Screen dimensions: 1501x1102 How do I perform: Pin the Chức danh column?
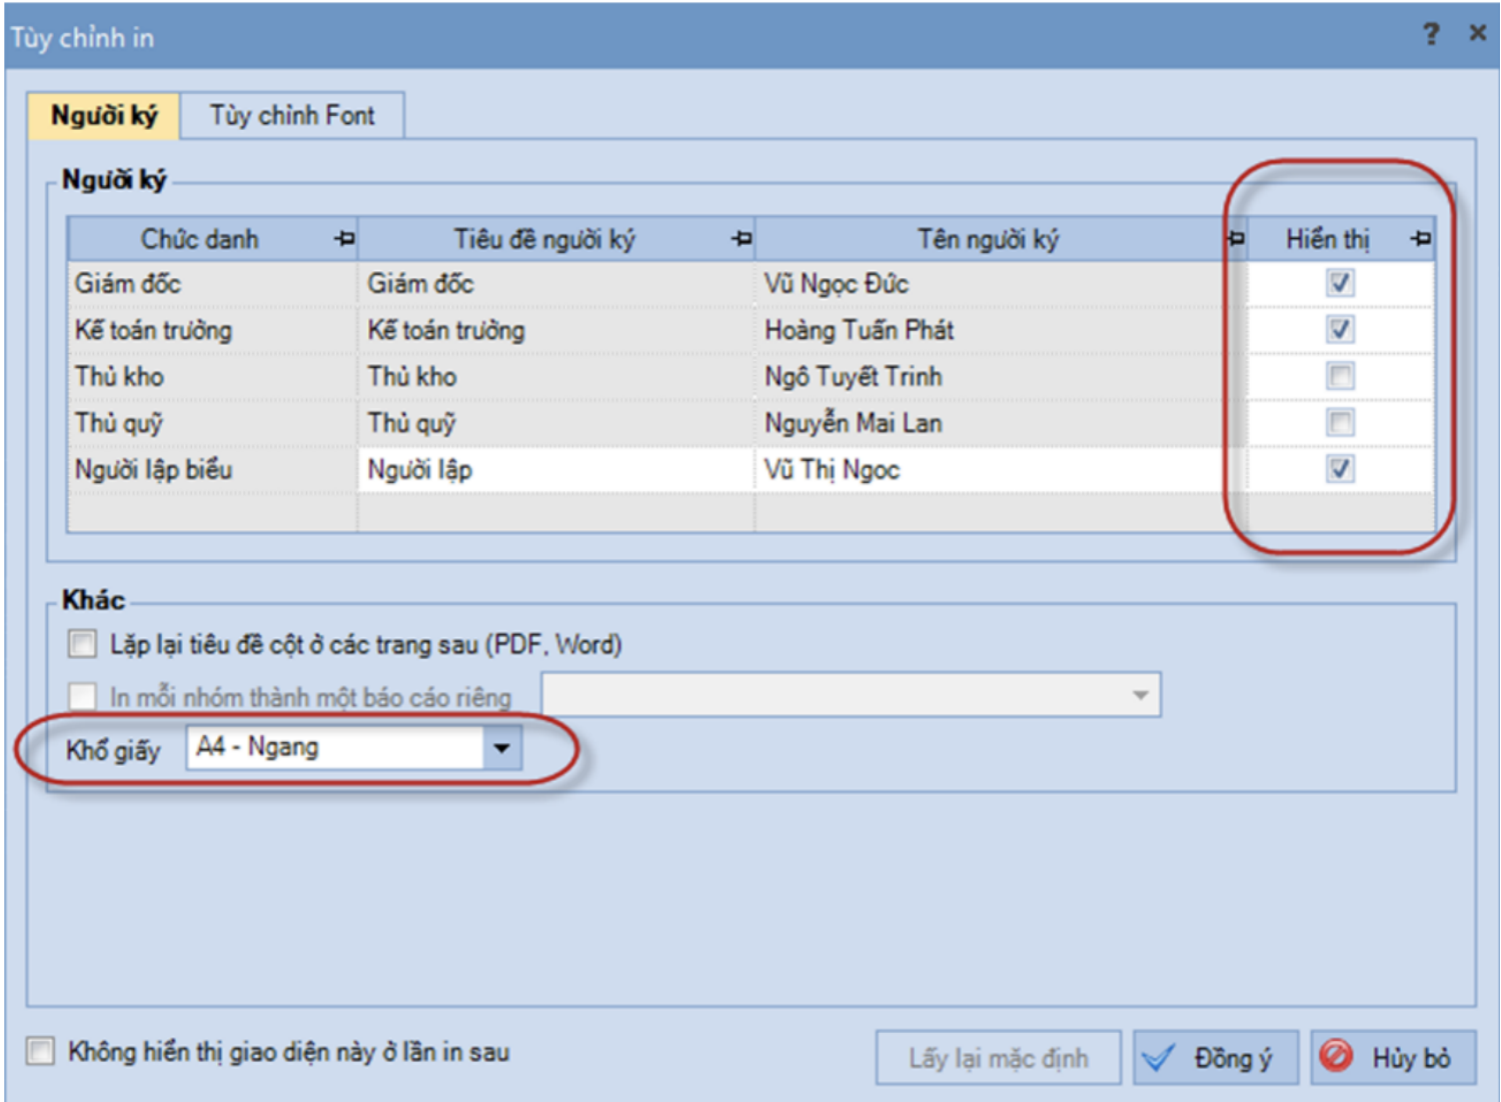(344, 239)
